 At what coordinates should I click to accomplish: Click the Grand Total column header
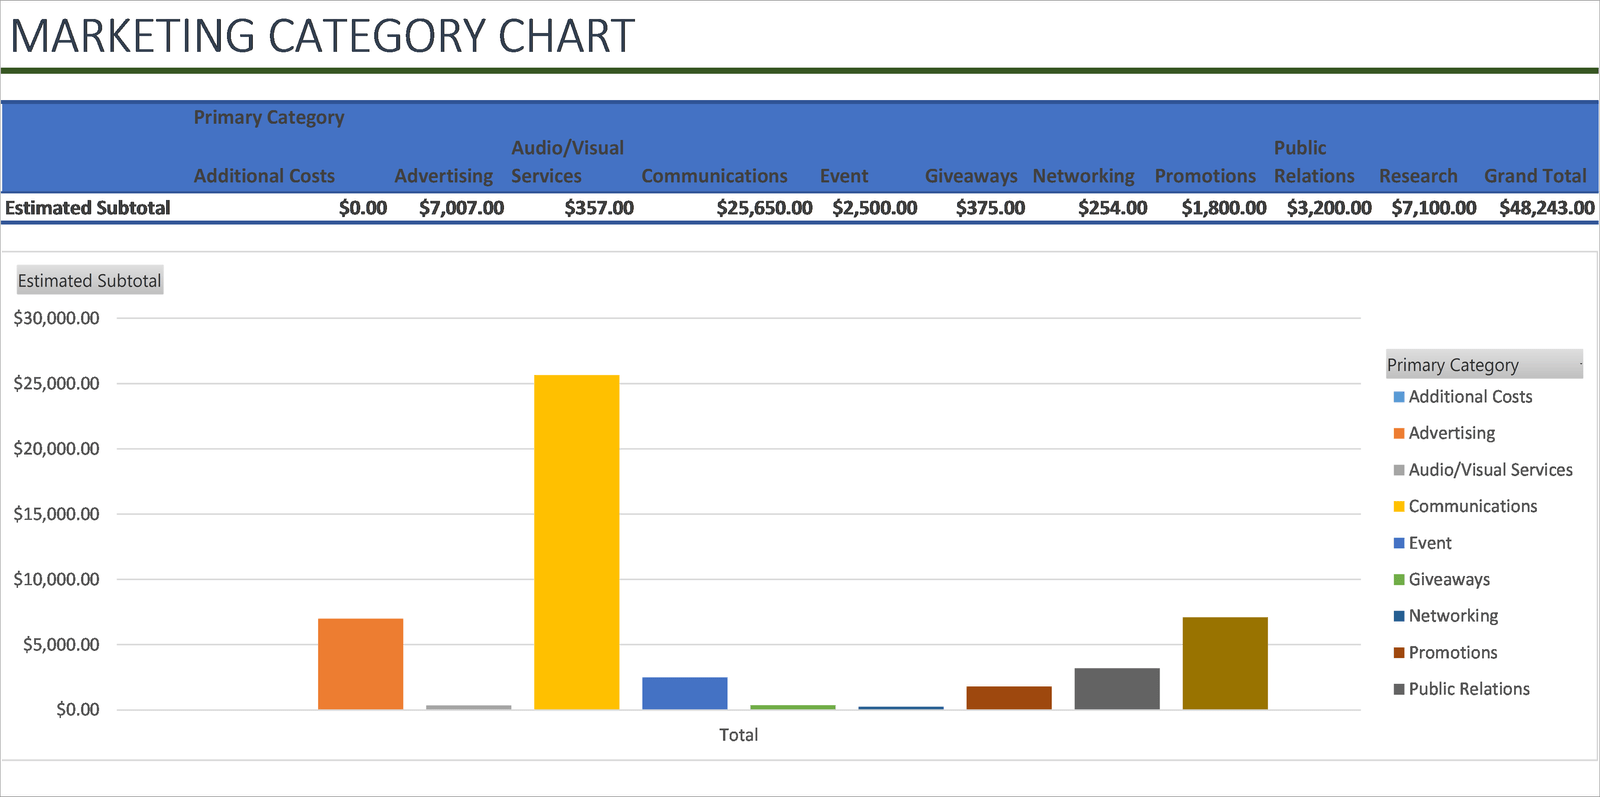[x=1535, y=176]
